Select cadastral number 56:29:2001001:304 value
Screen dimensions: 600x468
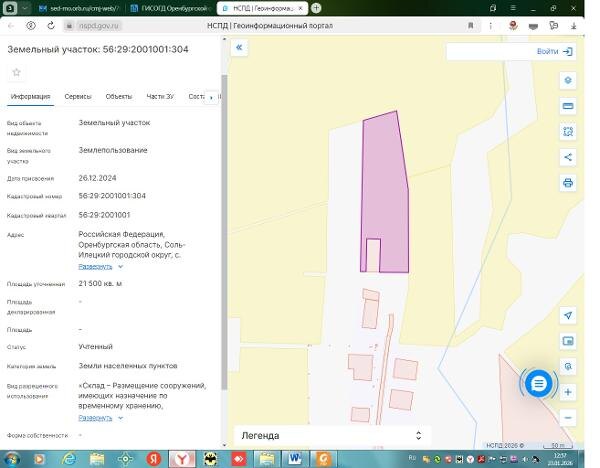[x=112, y=196]
